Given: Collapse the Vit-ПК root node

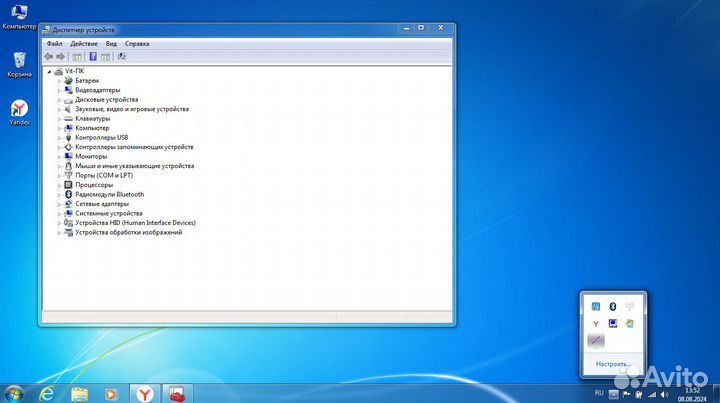Looking at the screenshot, I should point(49,71).
